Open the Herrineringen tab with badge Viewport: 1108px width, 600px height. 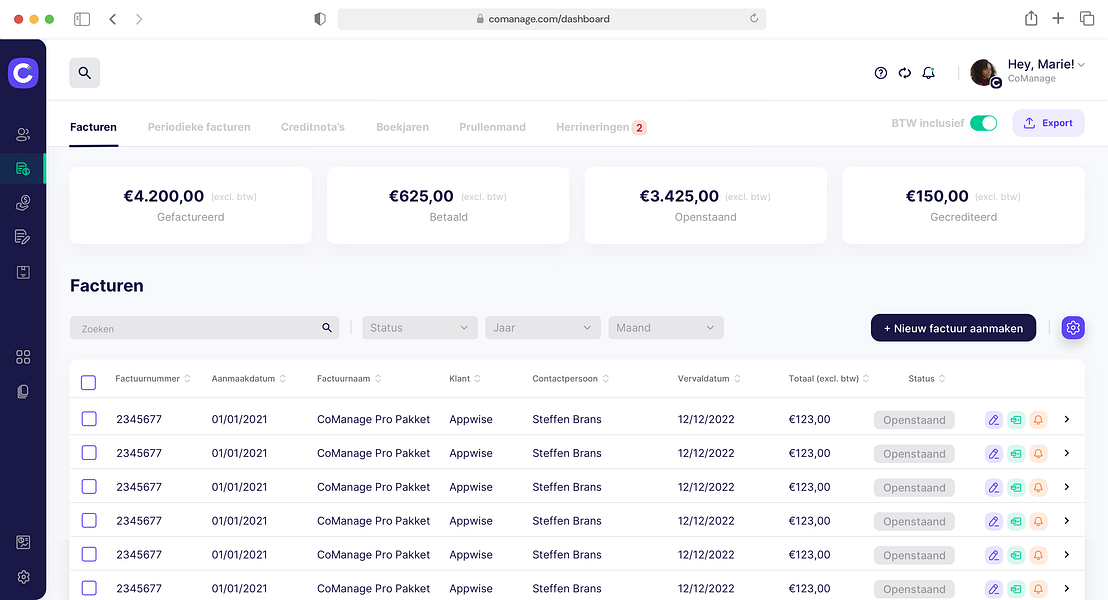click(601, 127)
